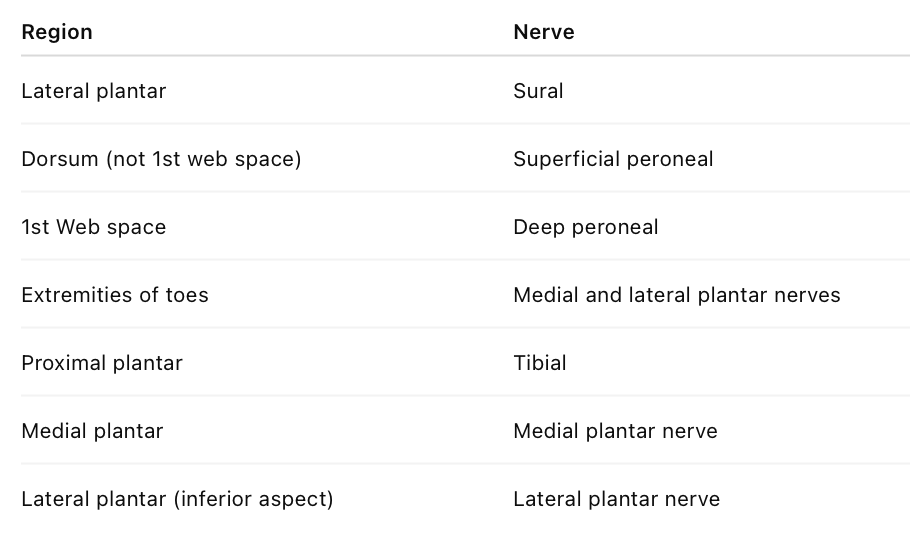Click the Deep peroneal cell
The height and width of the screenshot is (540, 910).
[x=586, y=227]
